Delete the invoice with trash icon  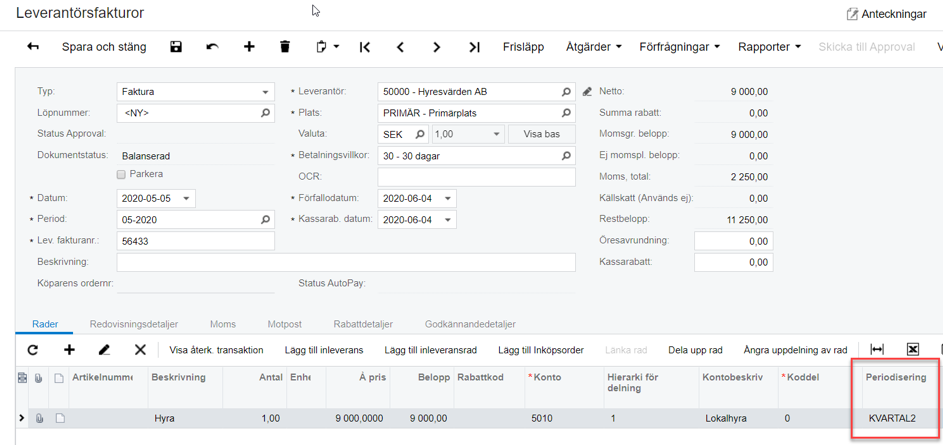[285, 47]
